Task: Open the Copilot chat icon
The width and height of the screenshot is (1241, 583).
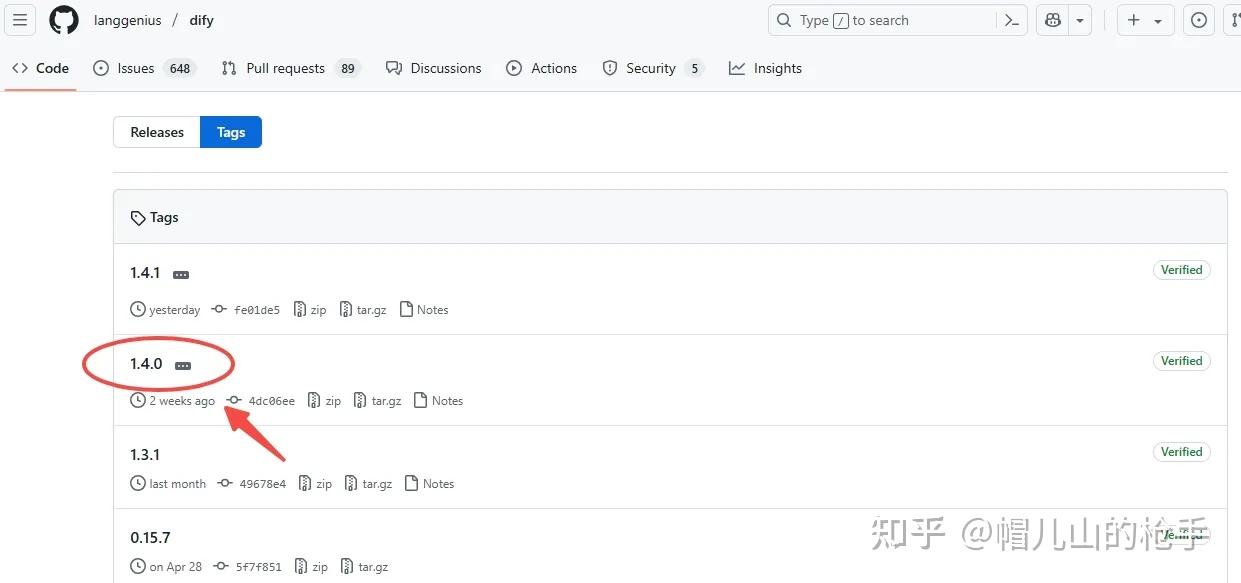Action: (x=1052, y=20)
